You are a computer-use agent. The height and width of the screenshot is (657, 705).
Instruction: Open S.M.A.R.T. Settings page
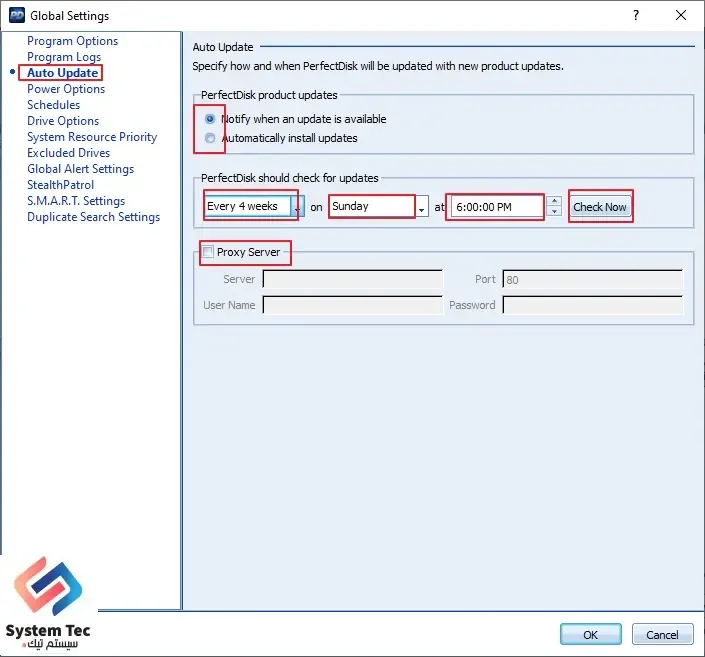pos(76,201)
